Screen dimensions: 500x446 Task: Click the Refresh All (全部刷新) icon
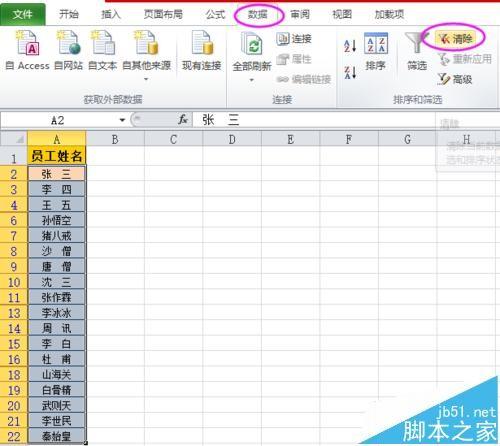(252, 43)
